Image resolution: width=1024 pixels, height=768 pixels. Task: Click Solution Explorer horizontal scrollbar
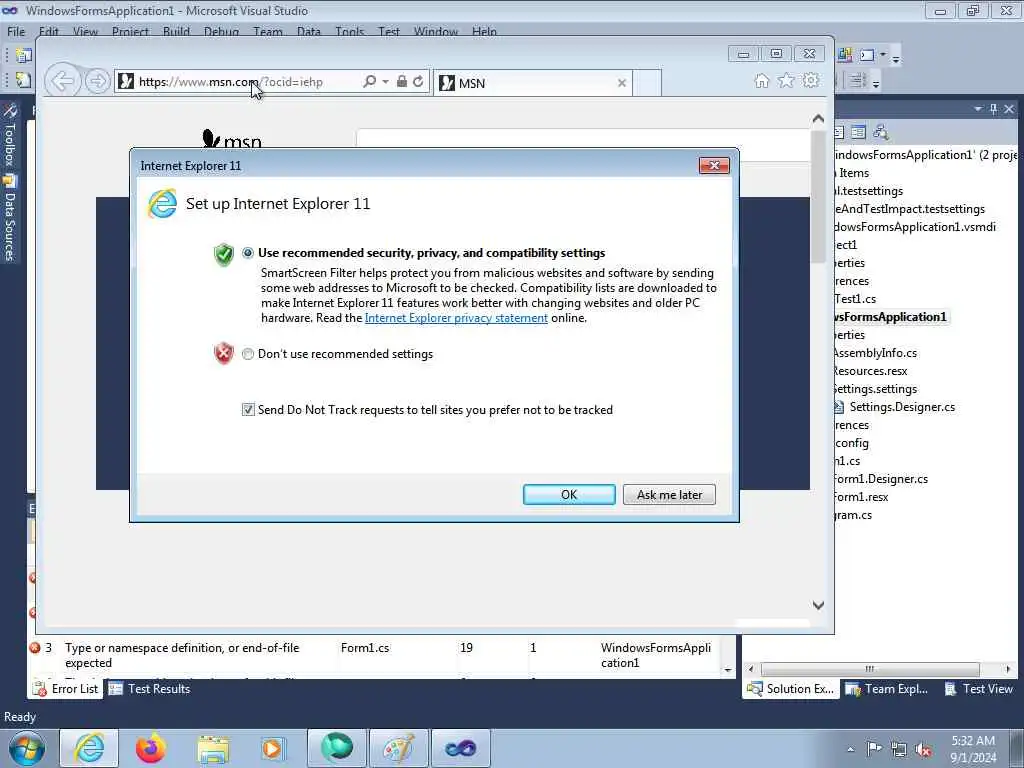tap(870, 669)
